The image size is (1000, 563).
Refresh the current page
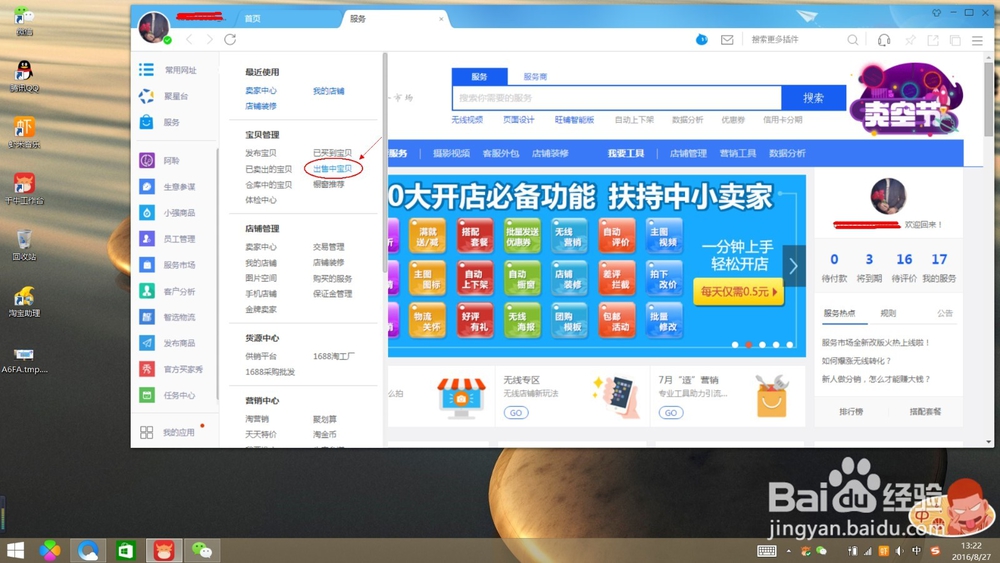[230, 40]
